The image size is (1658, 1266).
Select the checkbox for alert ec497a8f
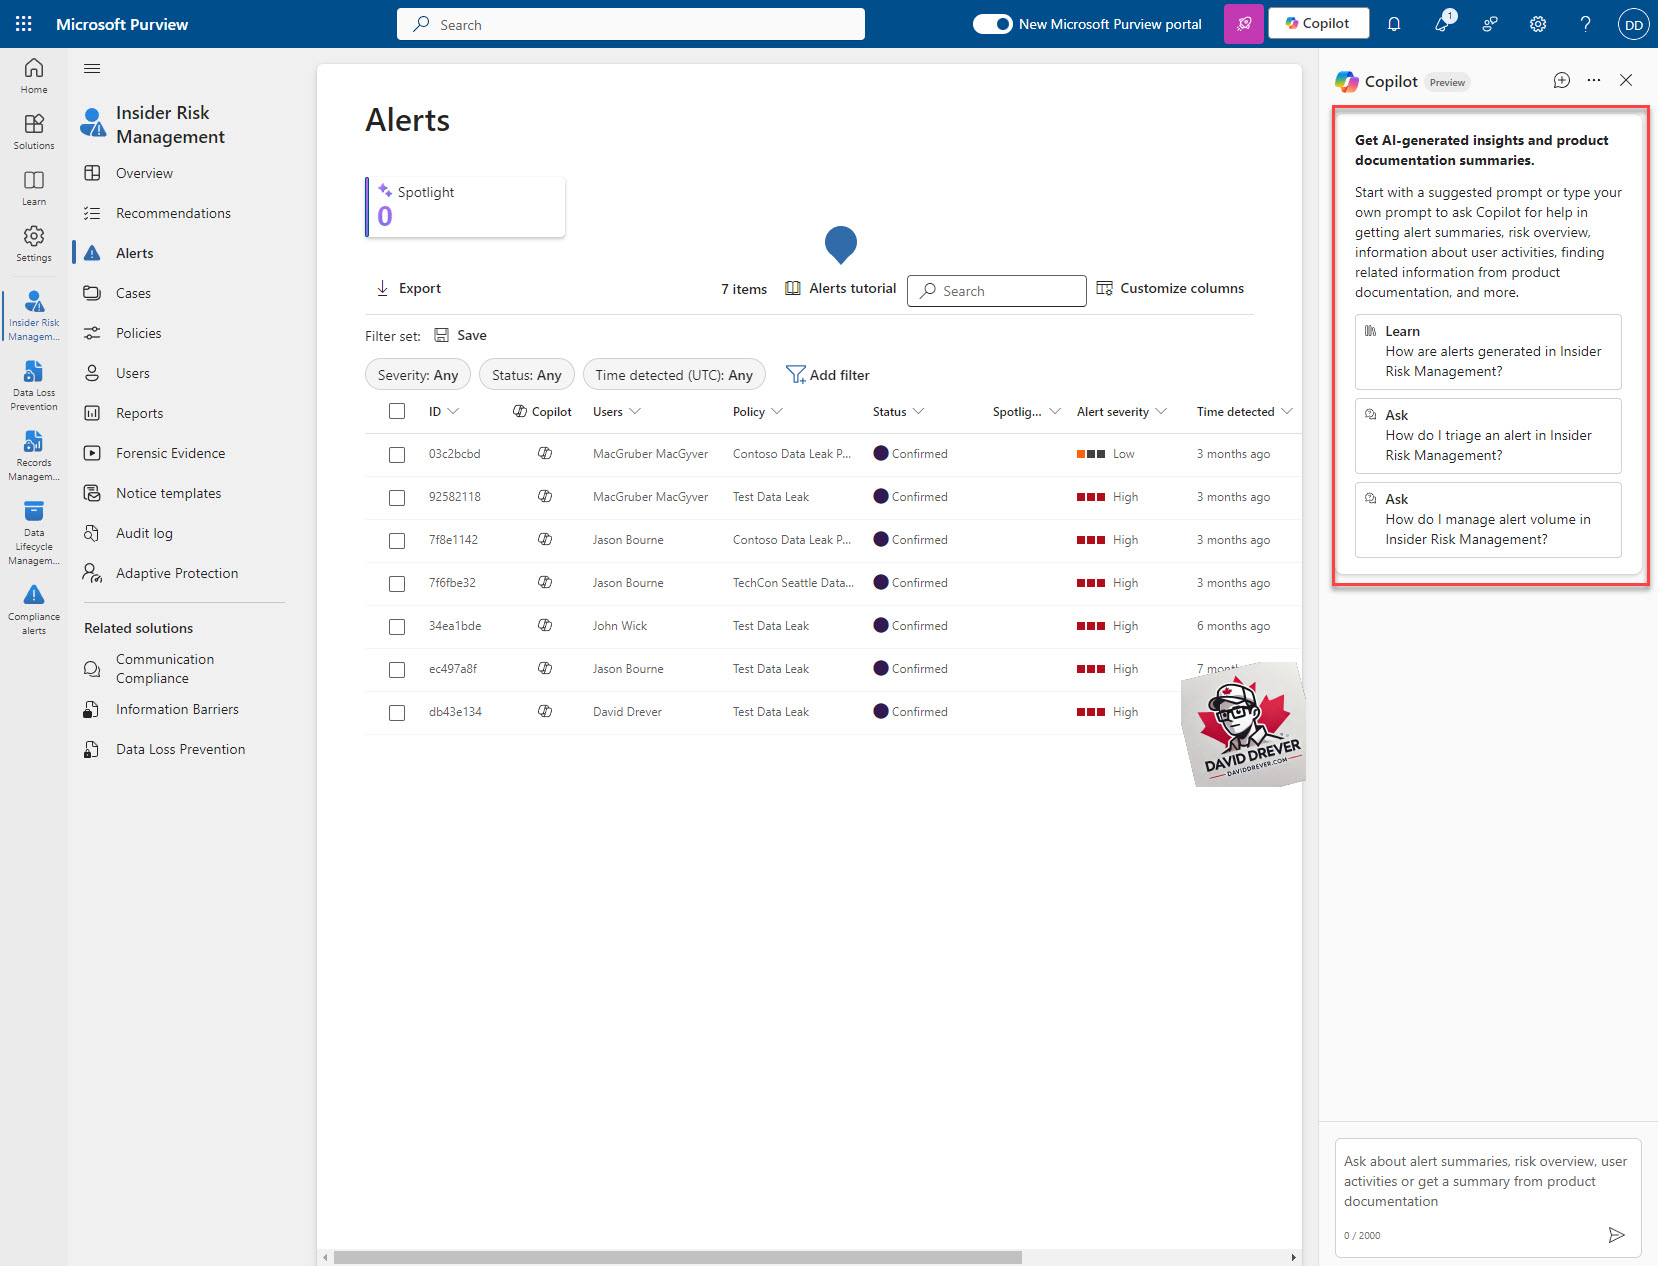coord(397,670)
